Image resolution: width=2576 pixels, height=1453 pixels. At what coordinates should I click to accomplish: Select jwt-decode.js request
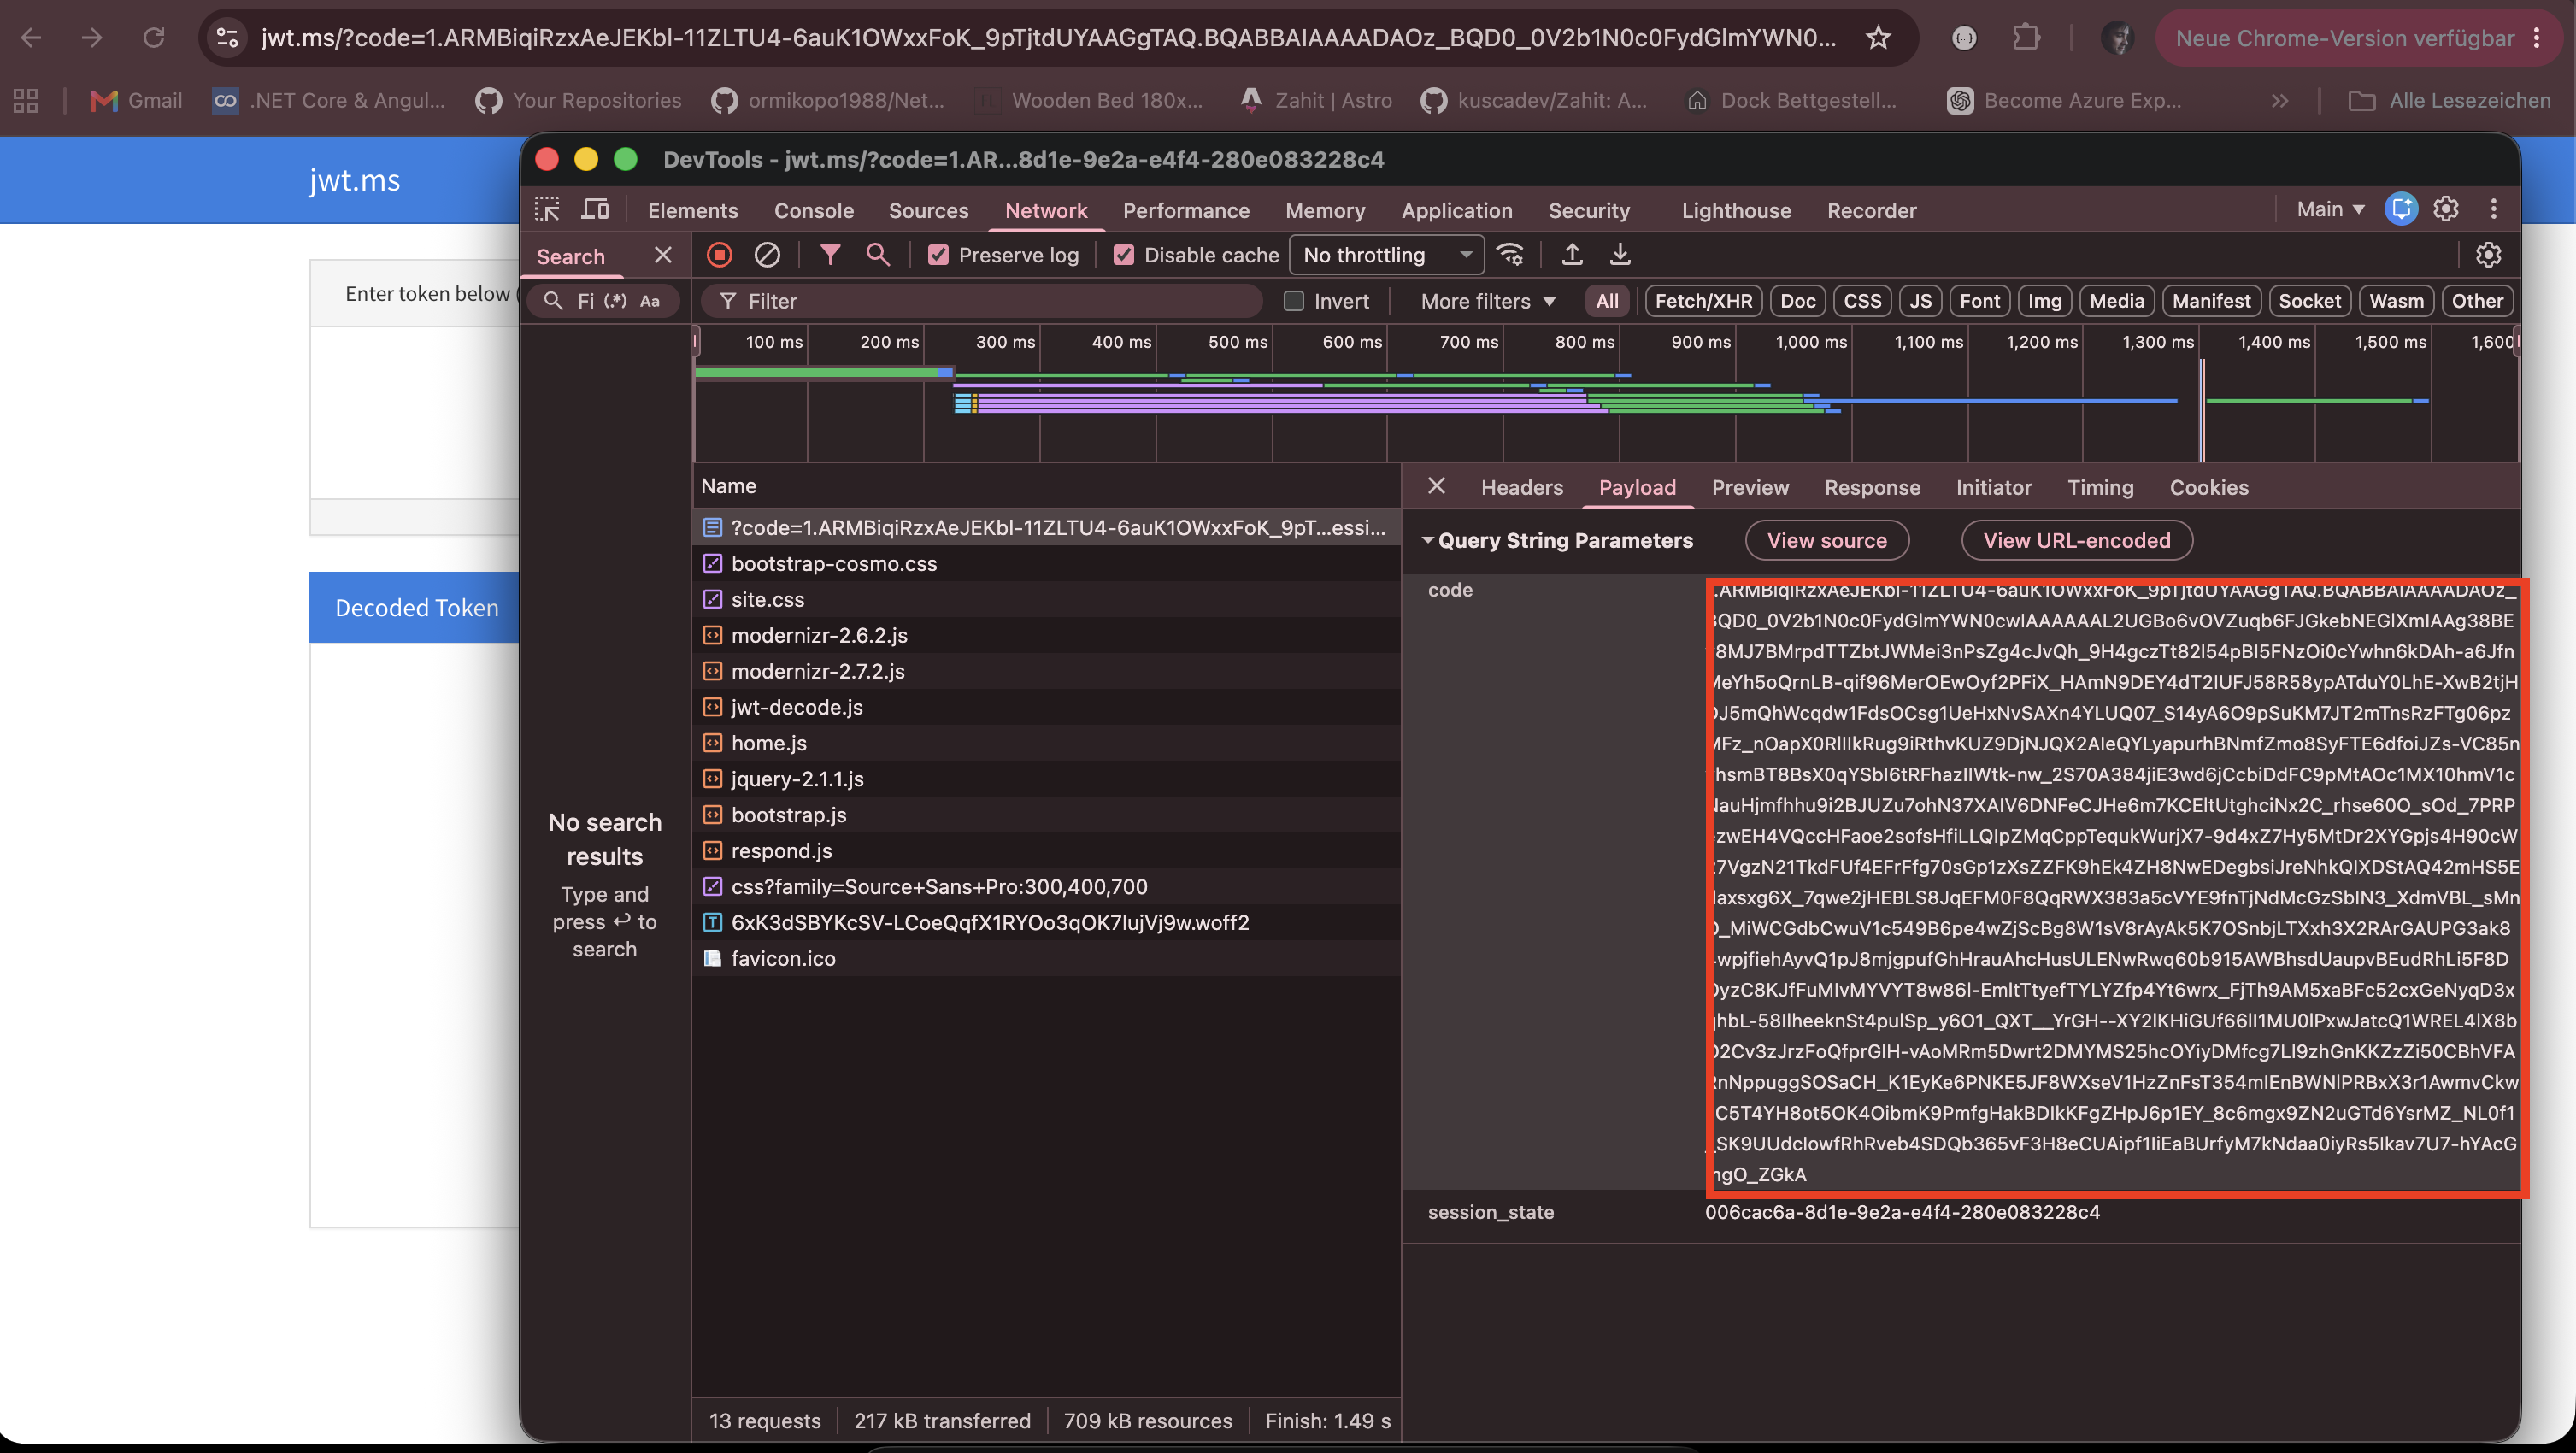point(1045,707)
